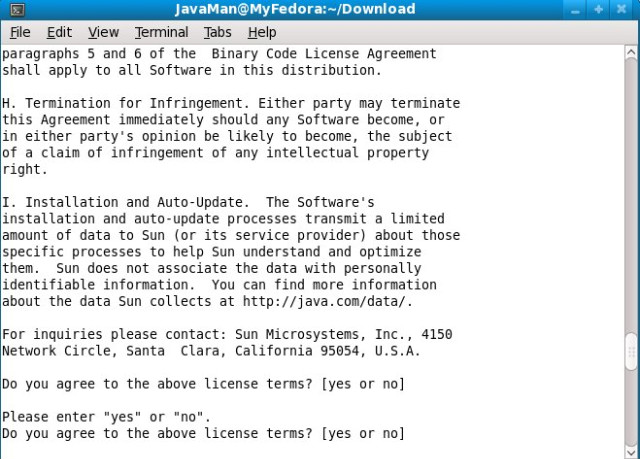Open the View menu

click(x=103, y=32)
